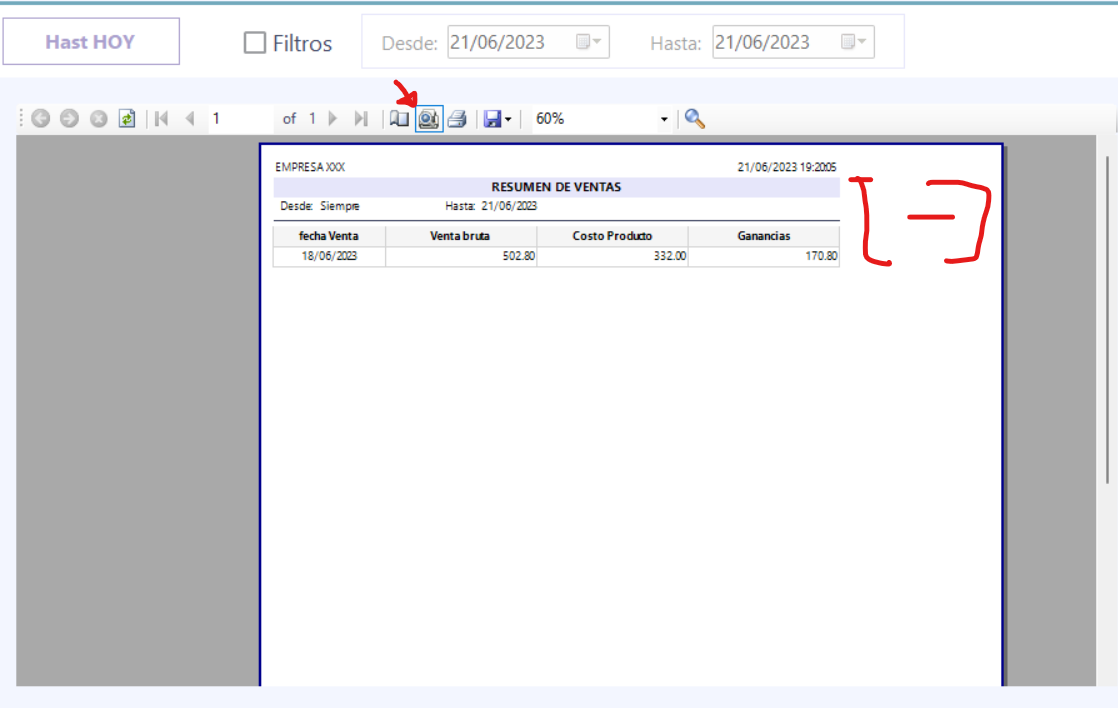This screenshot has height=708, width=1118.
Task: Enable the Filtros checkbox
Action: (255, 43)
